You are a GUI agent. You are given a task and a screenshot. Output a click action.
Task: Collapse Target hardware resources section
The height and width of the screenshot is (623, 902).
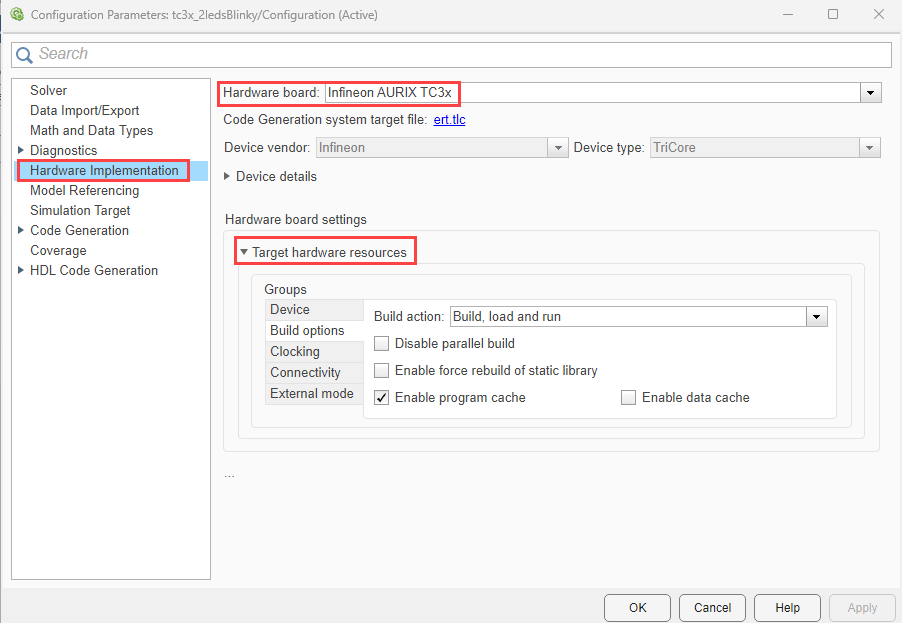pyautogui.click(x=244, y=253)
